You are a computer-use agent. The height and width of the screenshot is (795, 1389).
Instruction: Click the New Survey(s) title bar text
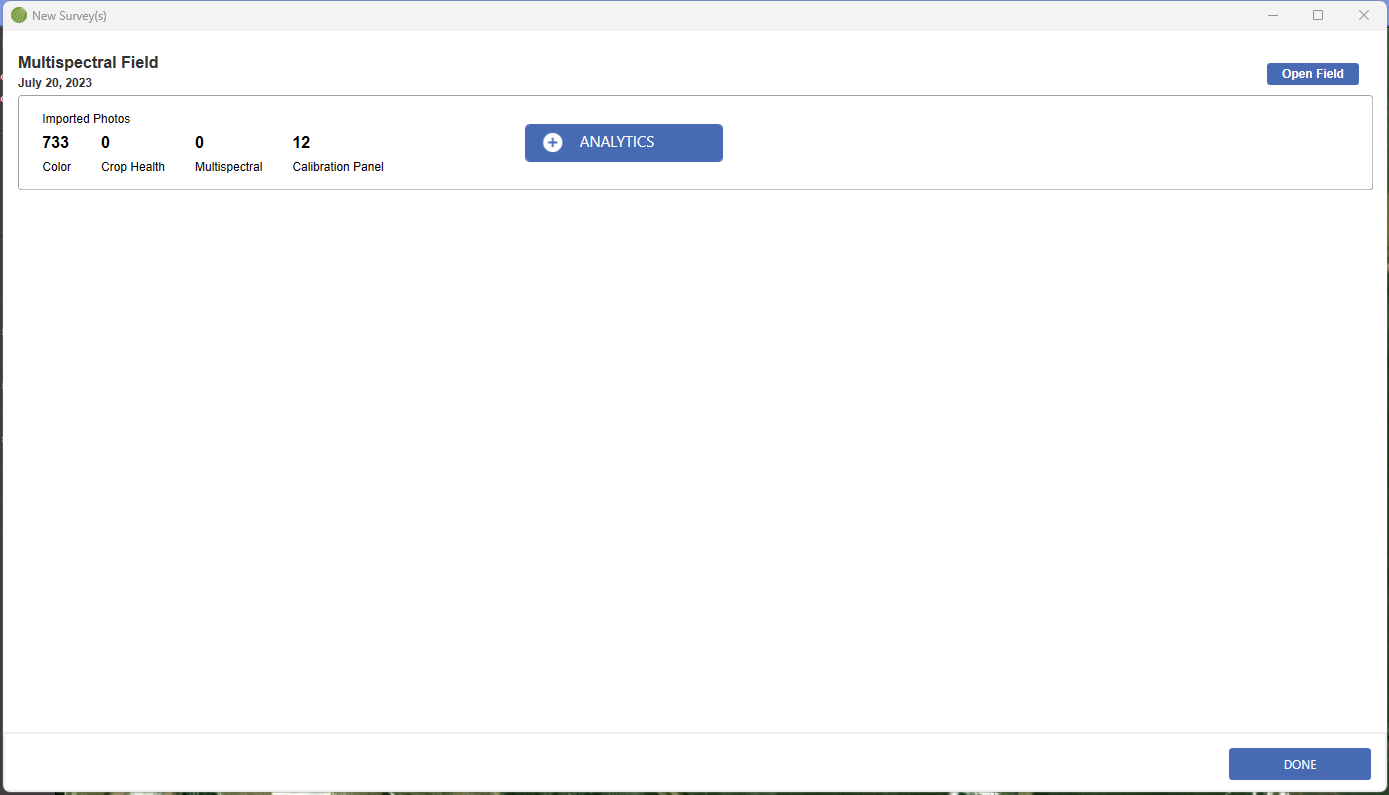click(69, 16)
